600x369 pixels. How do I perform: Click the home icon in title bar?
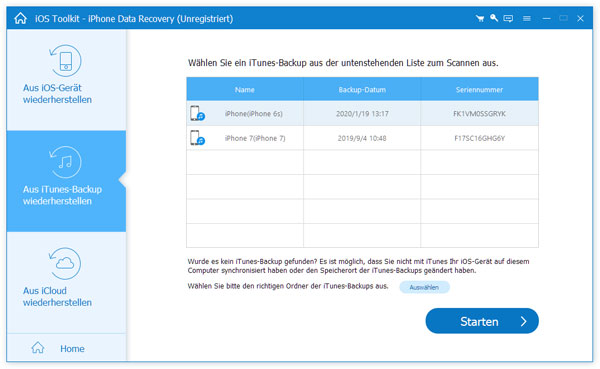(x=20, y=18)
